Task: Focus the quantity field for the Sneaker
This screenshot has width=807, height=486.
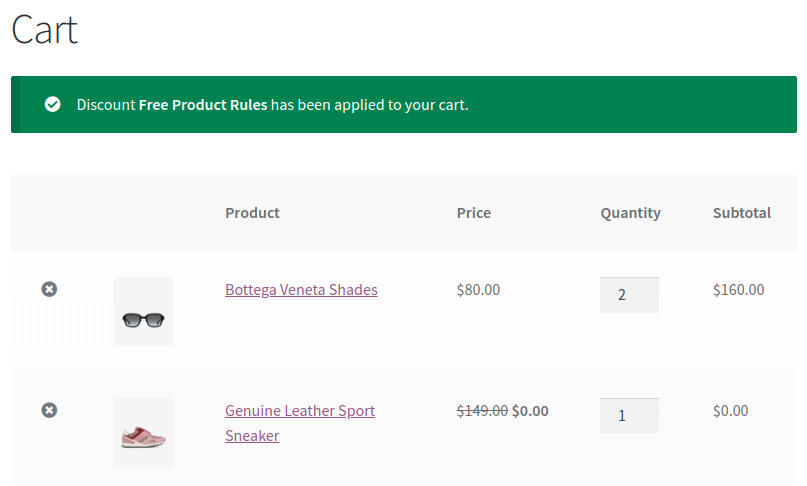Action: 629,416
